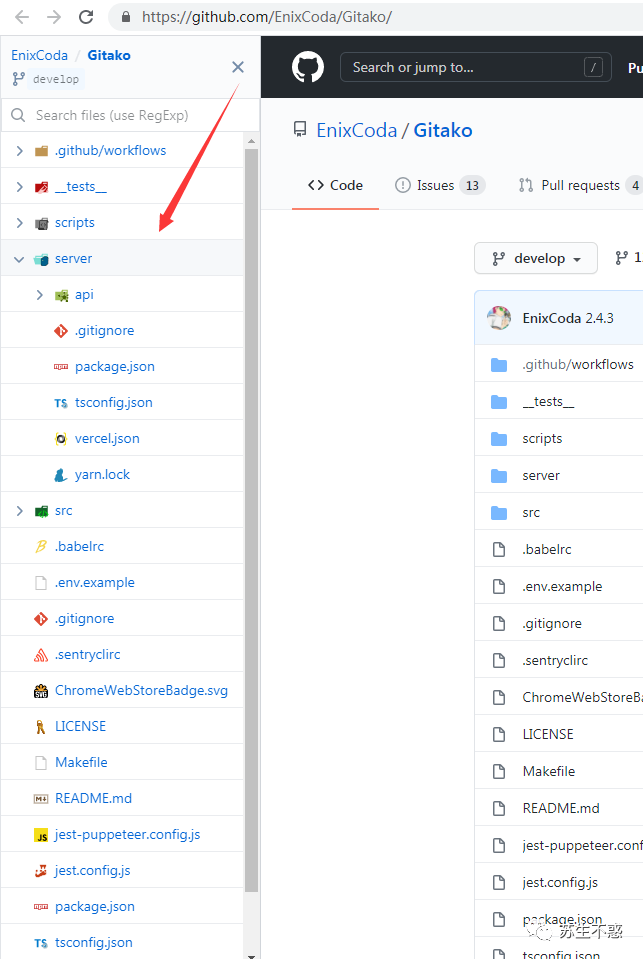Open README.md in main file list

(561, 808)
